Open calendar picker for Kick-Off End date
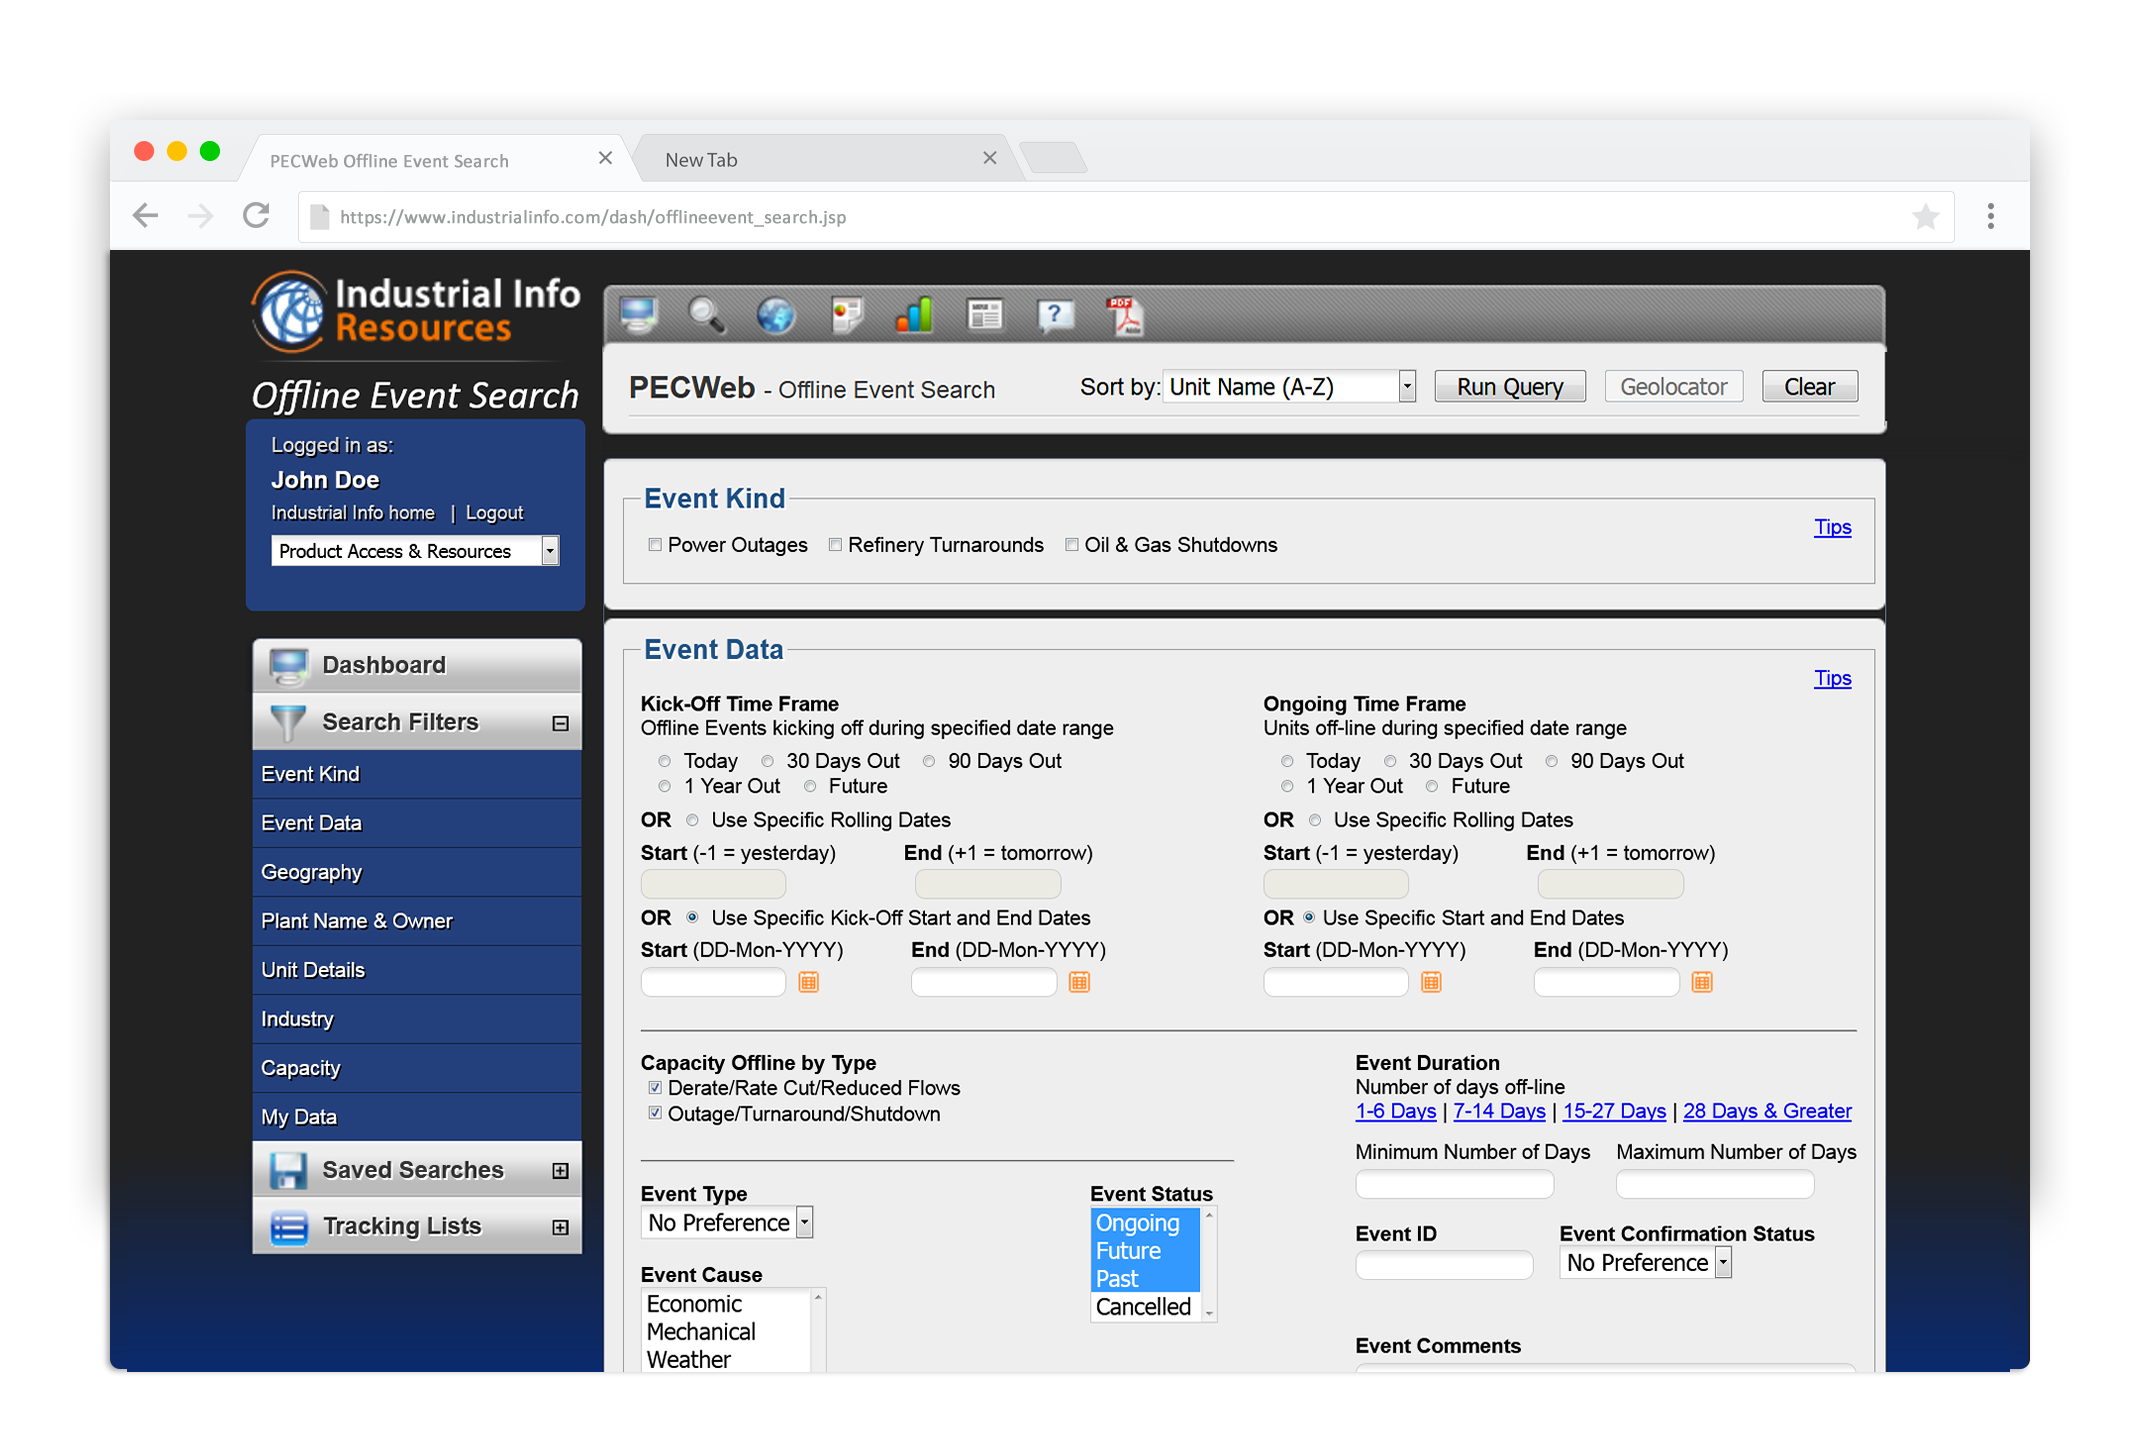Viewport: 2146px width, 1455px height. coord(1079,982)
